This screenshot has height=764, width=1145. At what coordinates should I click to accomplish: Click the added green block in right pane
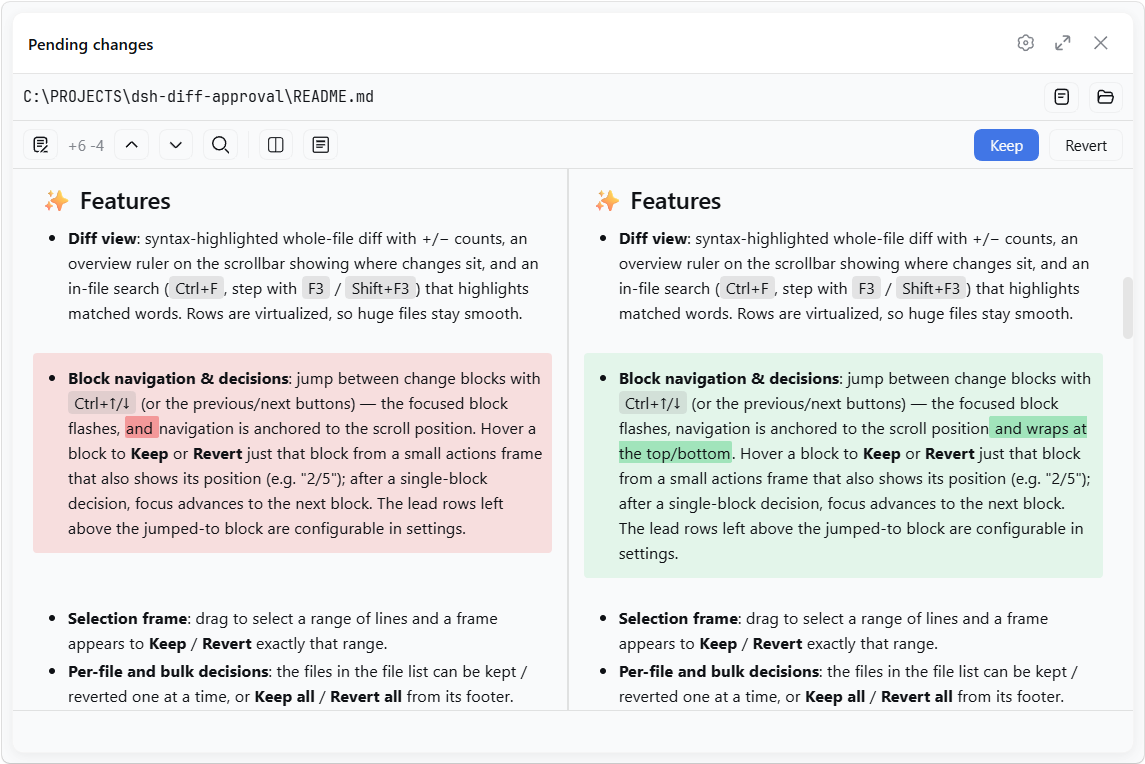(x=843, y=465)
